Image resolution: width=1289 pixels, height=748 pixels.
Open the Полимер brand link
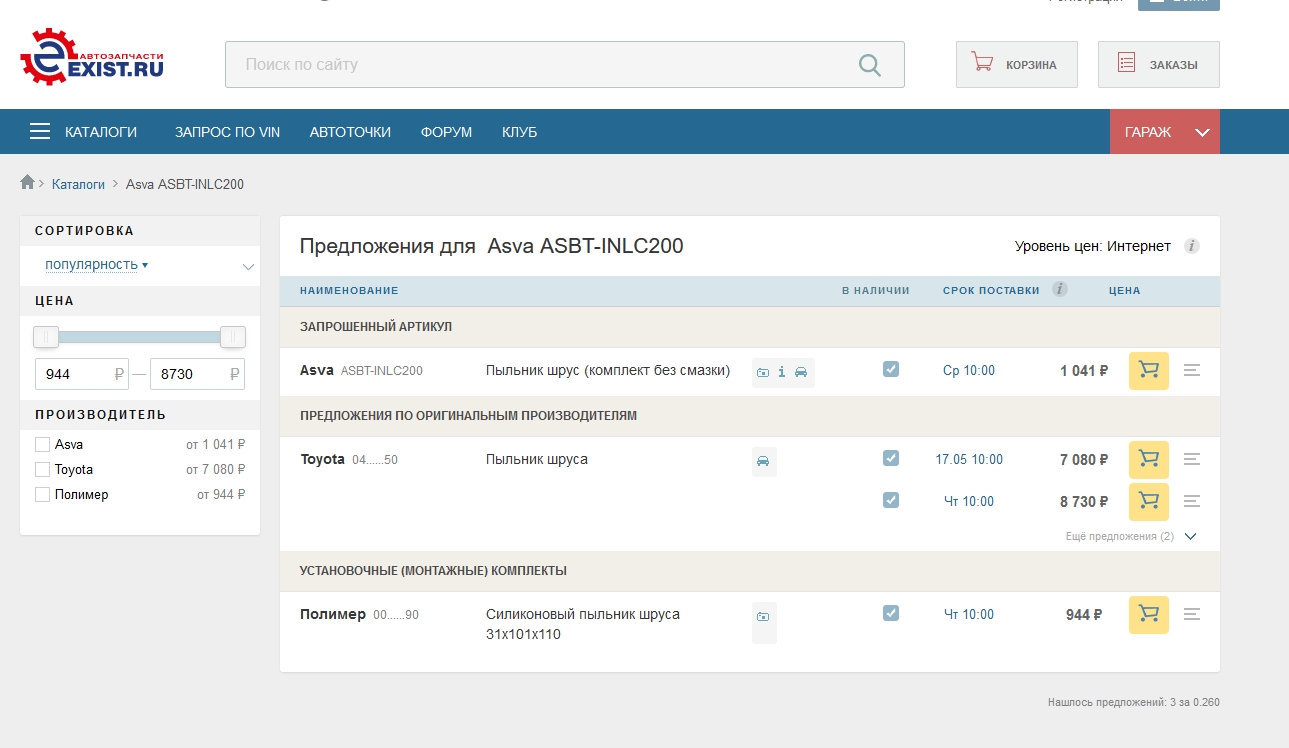pos(333,614)
